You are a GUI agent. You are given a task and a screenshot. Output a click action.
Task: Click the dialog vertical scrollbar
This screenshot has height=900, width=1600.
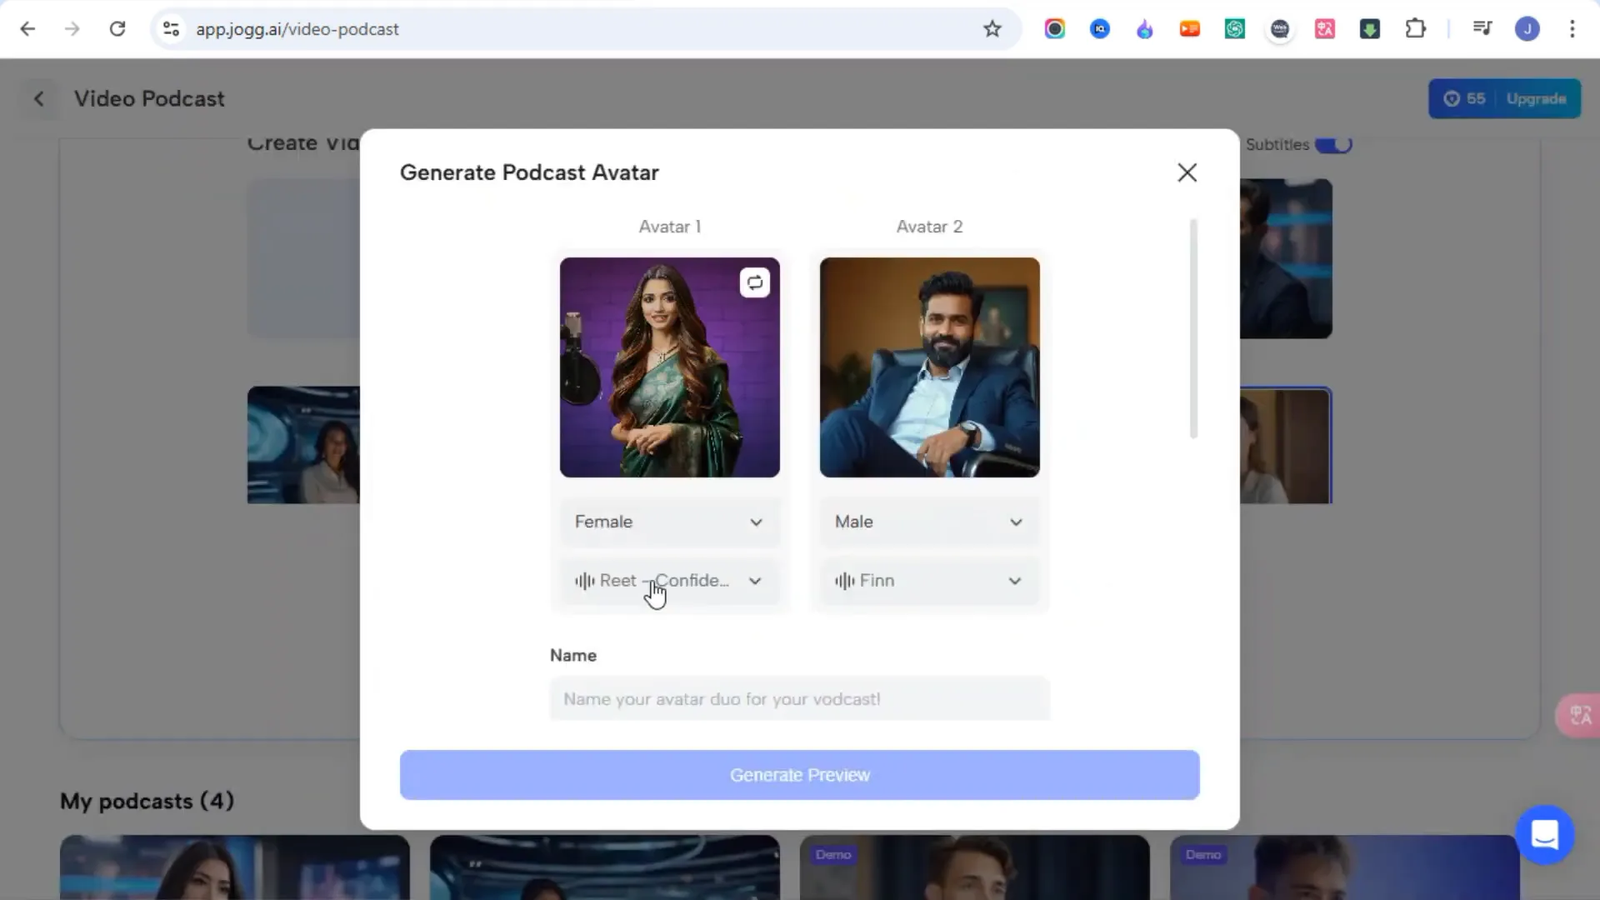point(1193,329)
